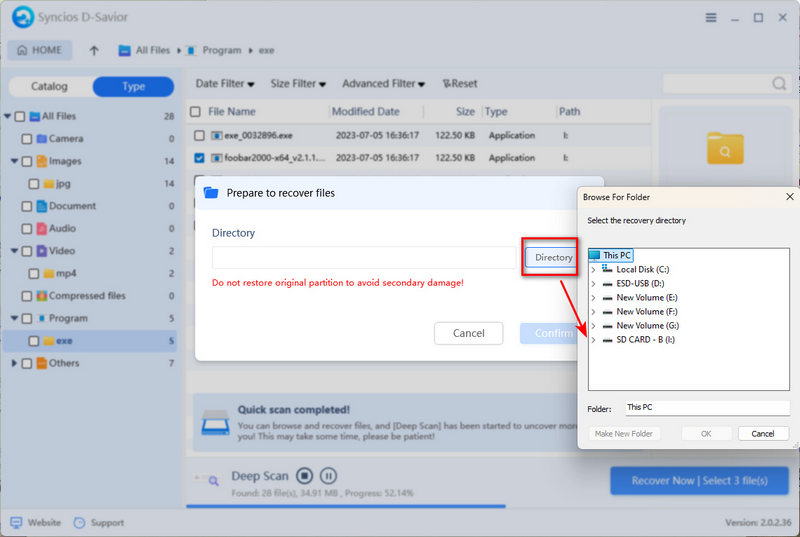Close the Browse For Folder dialog
Screen dimensions: 800x537
tap(790, 197)
